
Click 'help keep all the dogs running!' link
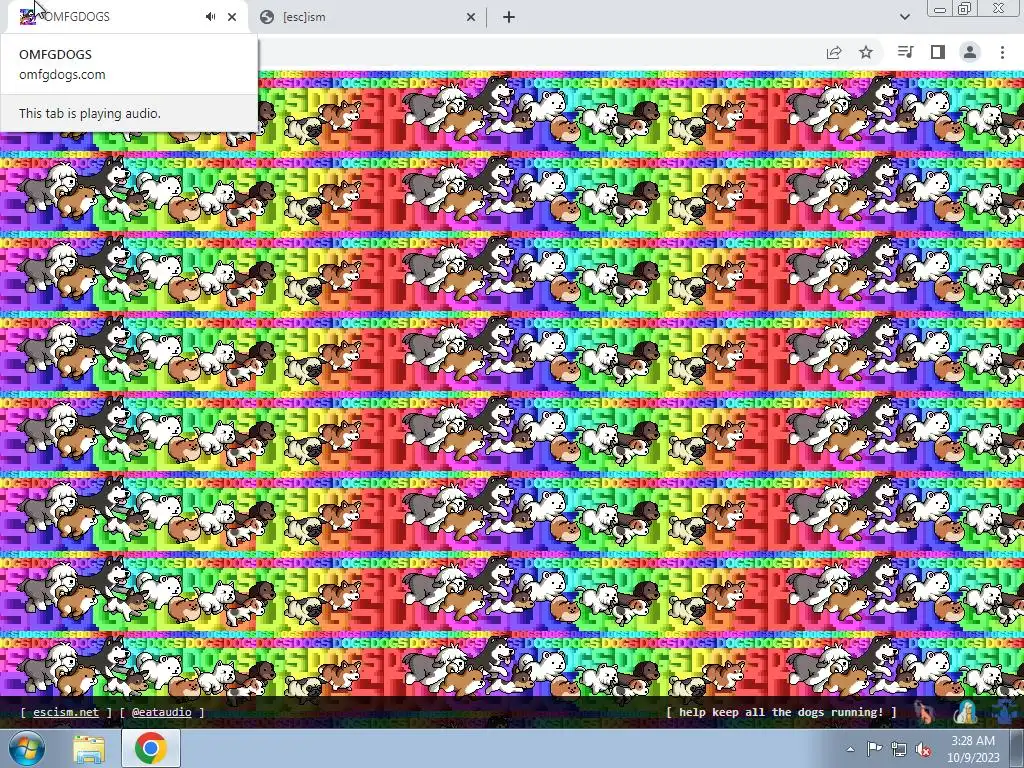coord(781,712)
